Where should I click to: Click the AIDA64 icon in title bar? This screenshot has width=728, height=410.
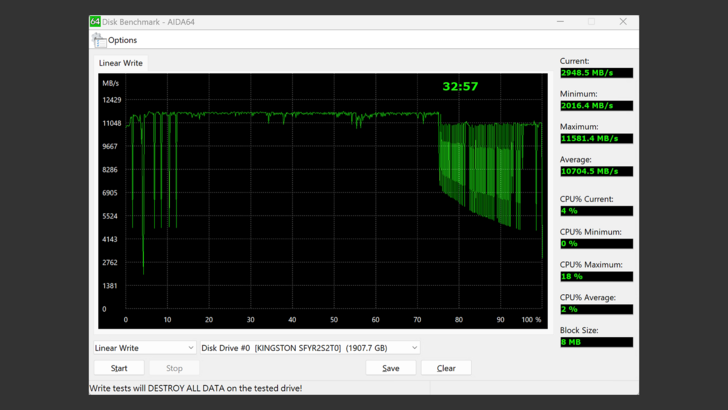click(x=96, y=21)
